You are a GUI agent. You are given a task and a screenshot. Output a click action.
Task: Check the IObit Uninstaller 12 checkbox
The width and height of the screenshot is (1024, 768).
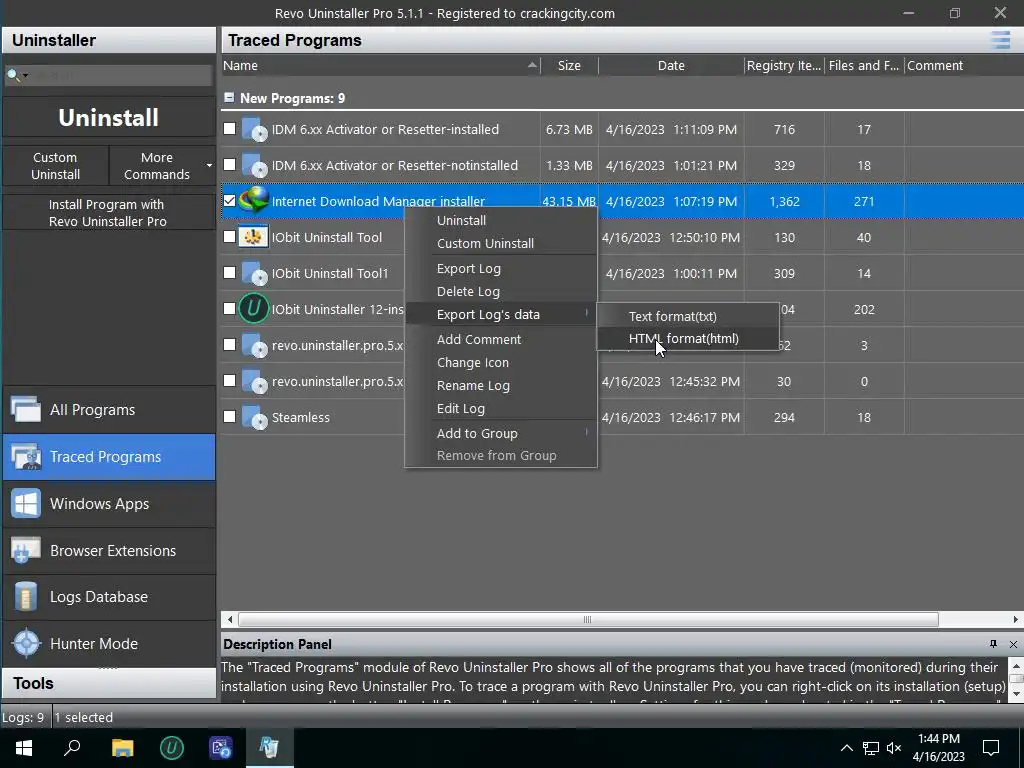229,308
